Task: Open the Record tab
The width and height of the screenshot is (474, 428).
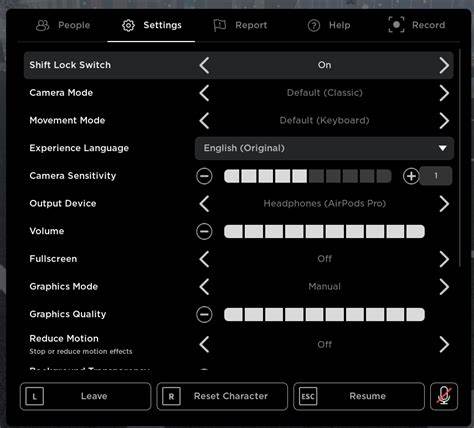Action: coord(417,25)
